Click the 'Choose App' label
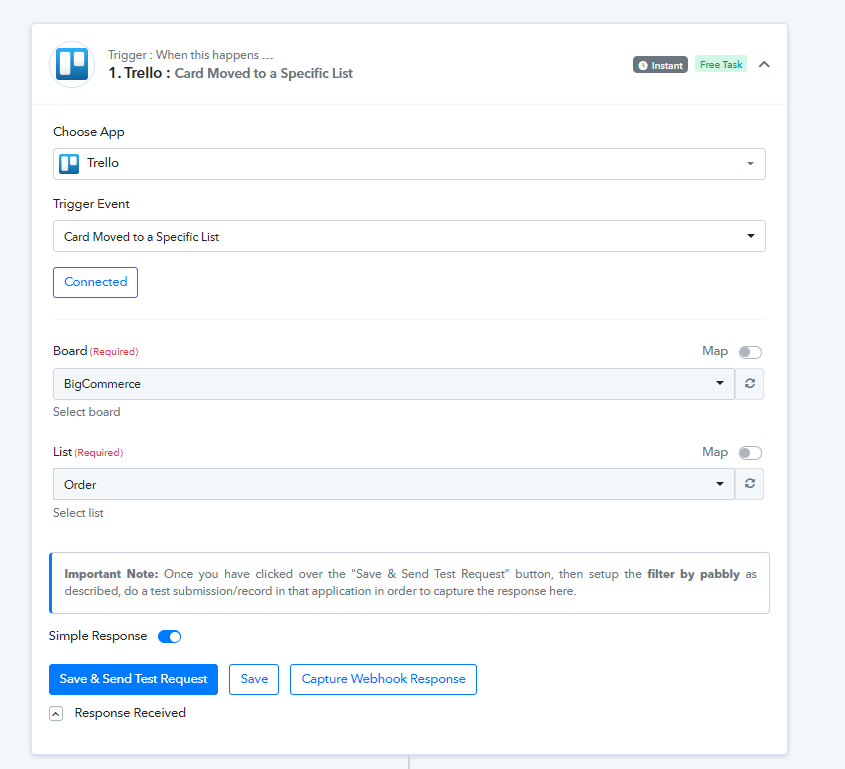Viewport: 845px width, 769px height. coord(89,132)
